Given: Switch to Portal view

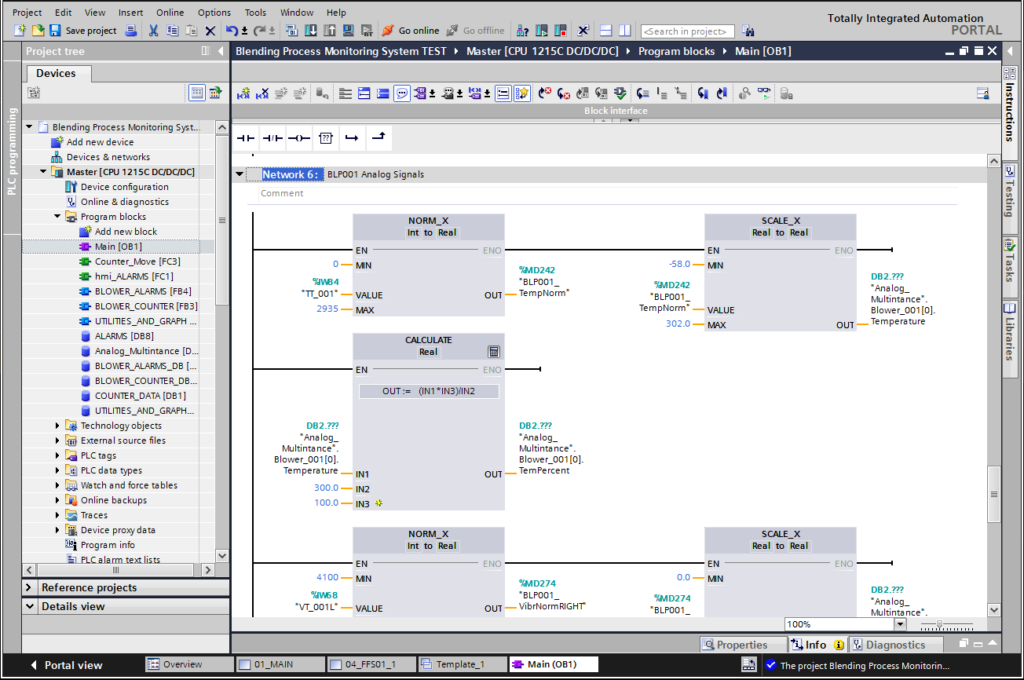Looking at the screenshot, I should (x=65, y=665).
